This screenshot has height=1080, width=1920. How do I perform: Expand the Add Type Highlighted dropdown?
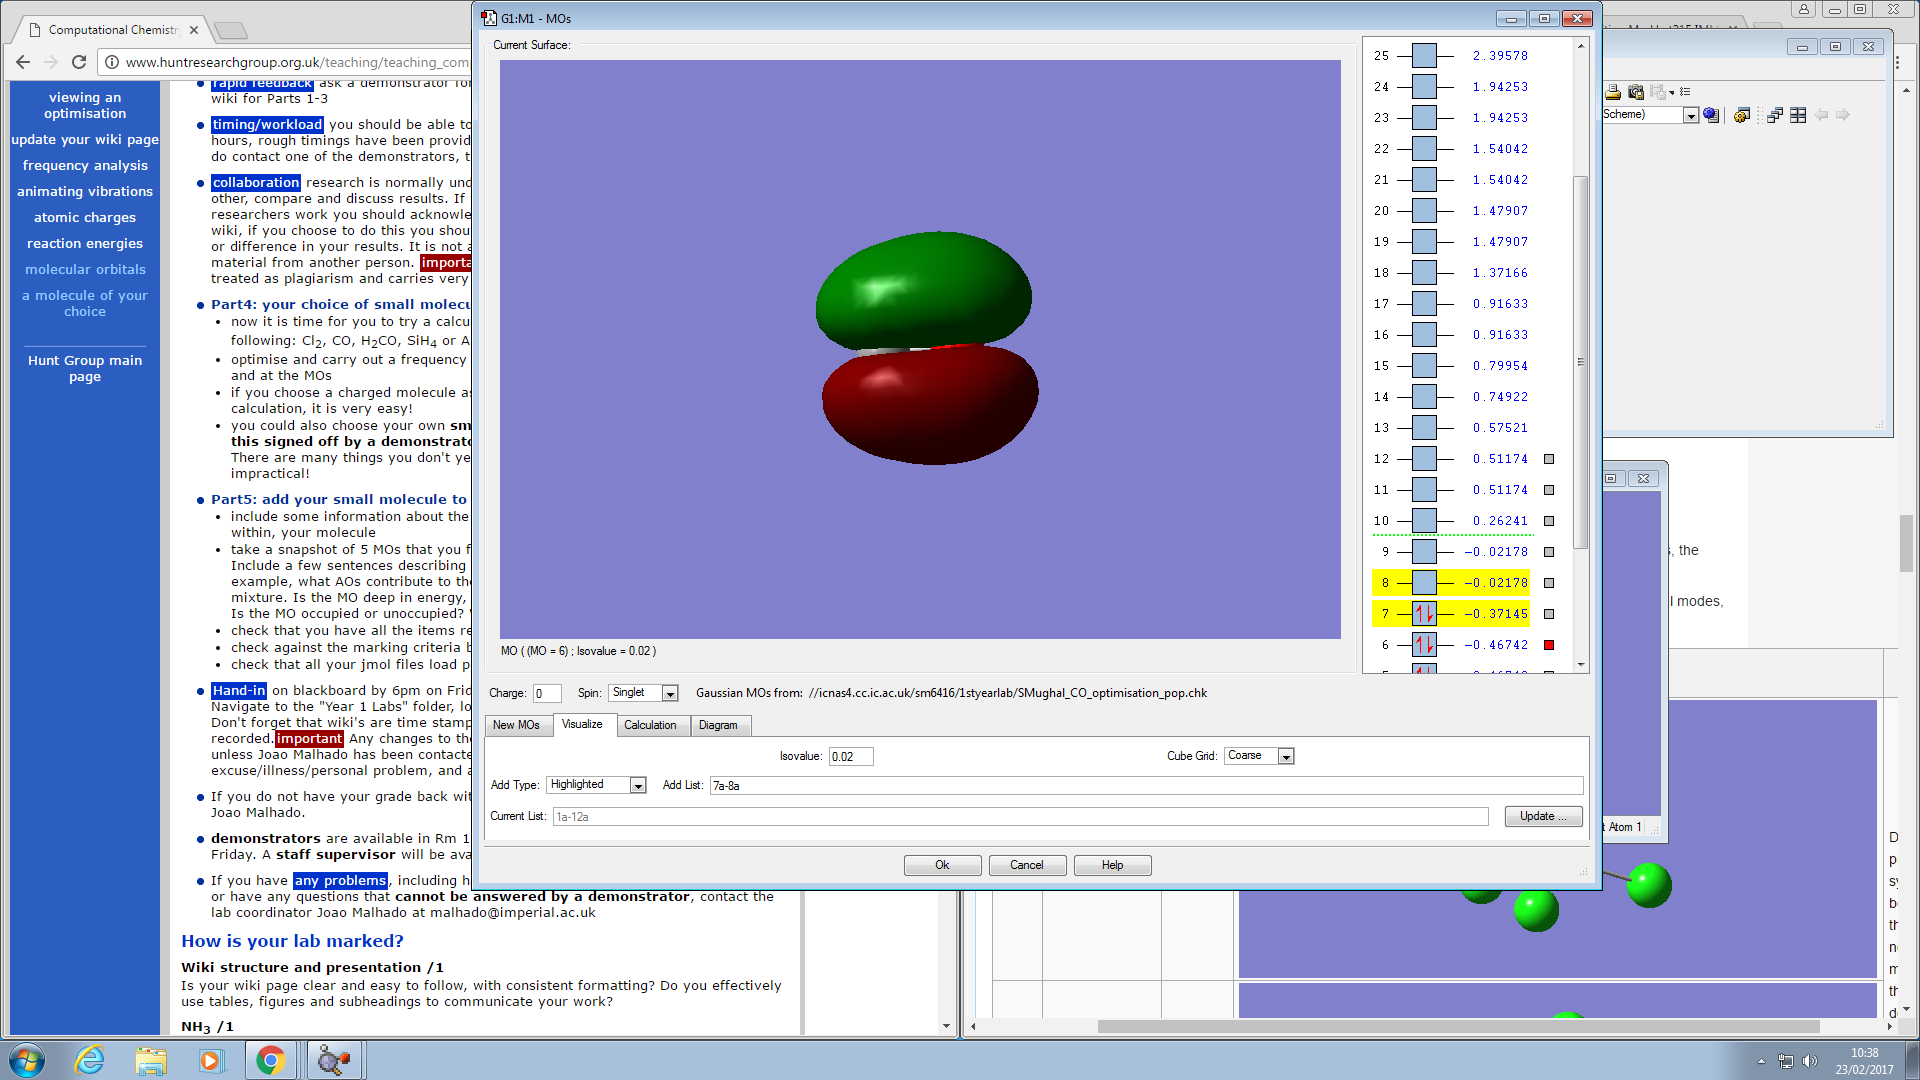(637, 786)
